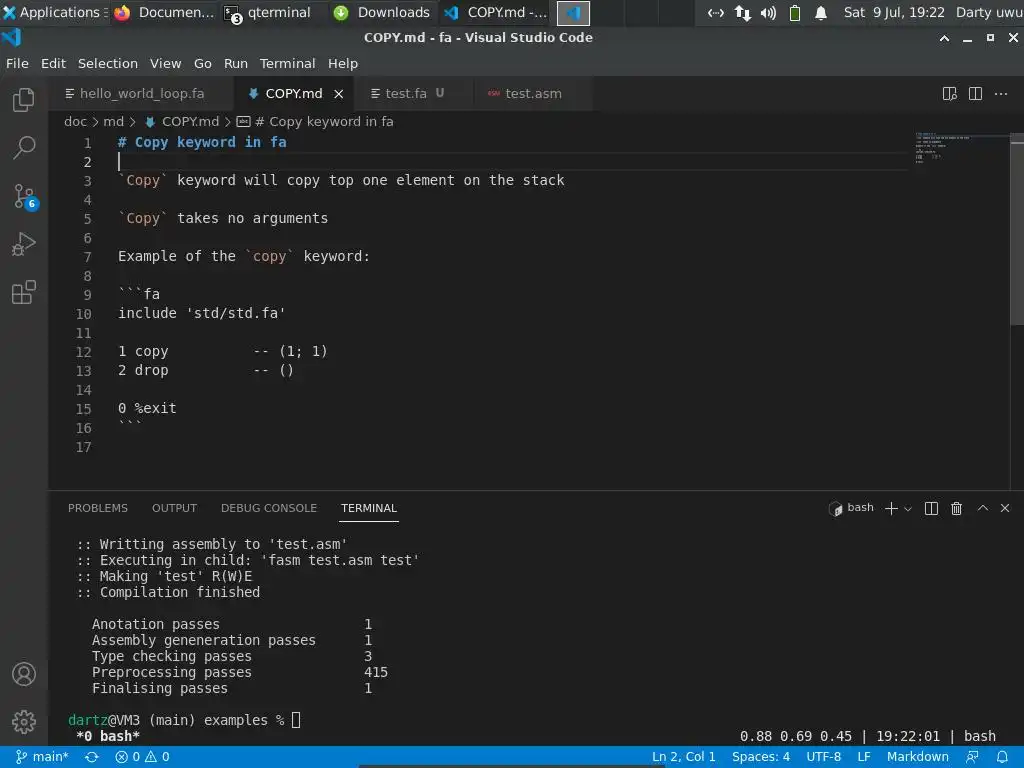Switch to the DEBUG CONSOLE panel tab
The image size is (1024, 768).
(x=269, y=508)
